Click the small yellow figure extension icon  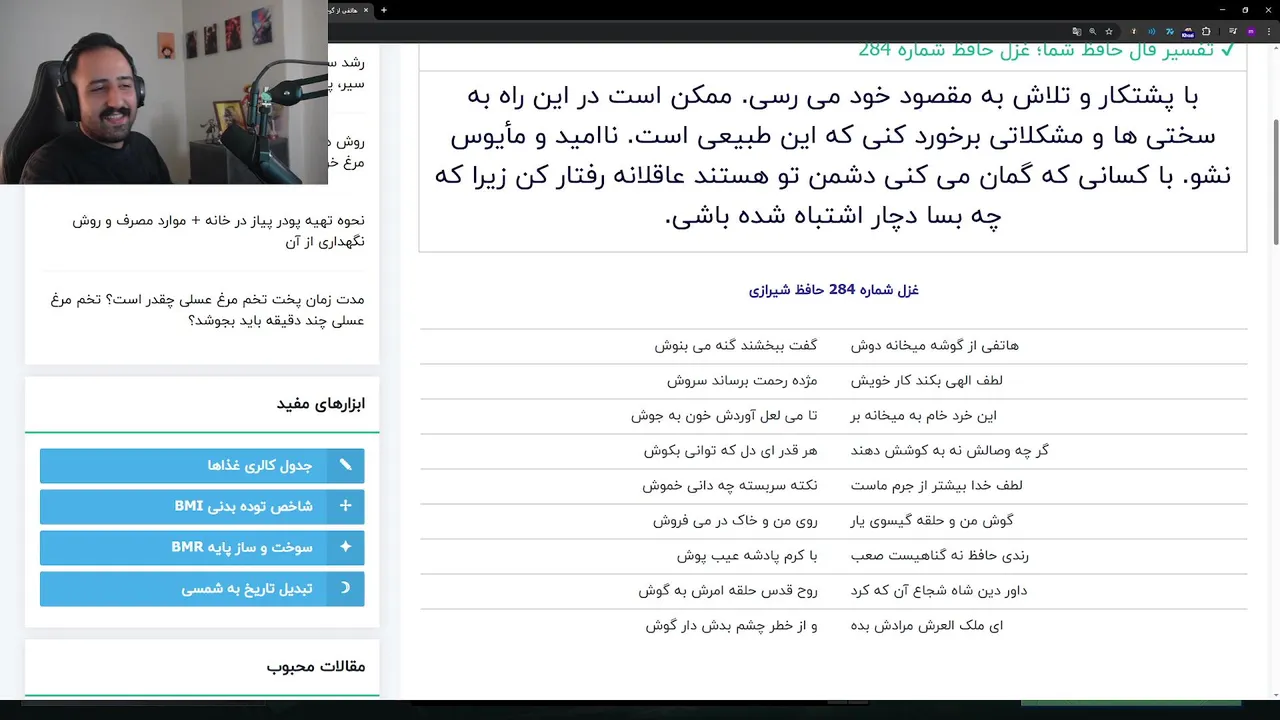(x=1134, y=32)
